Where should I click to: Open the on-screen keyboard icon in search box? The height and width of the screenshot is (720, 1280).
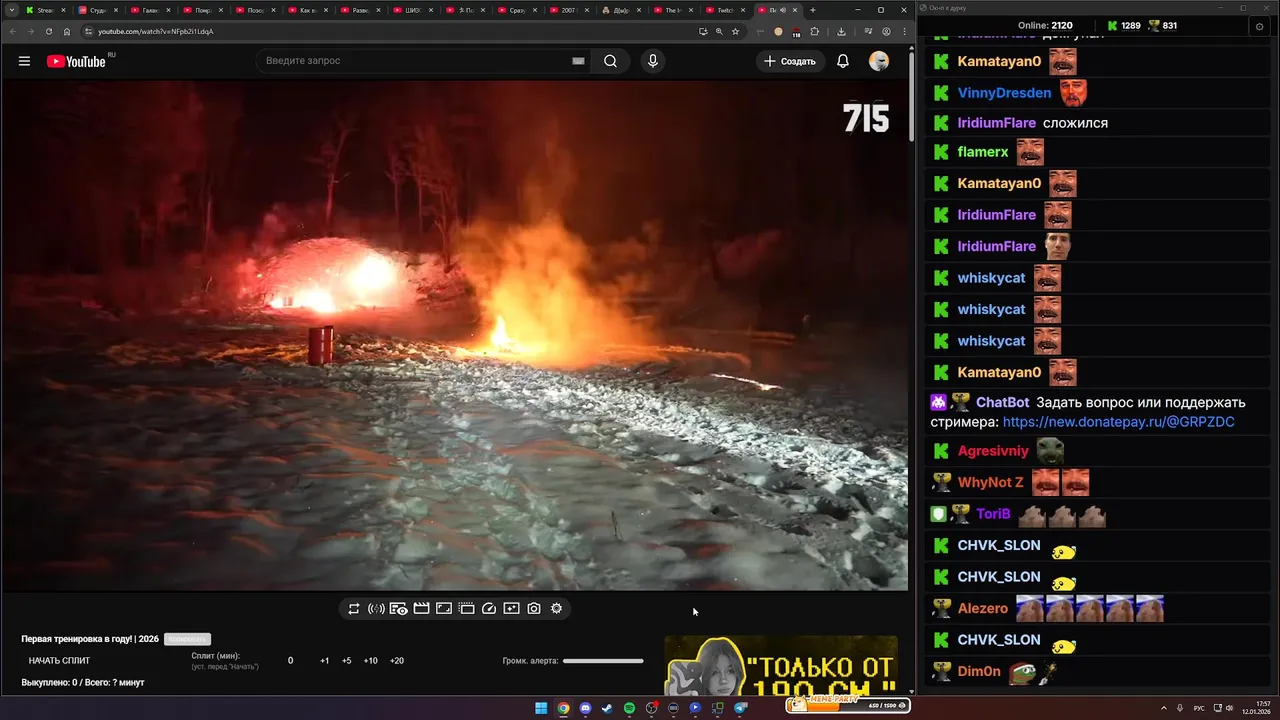tap(578, 61)
